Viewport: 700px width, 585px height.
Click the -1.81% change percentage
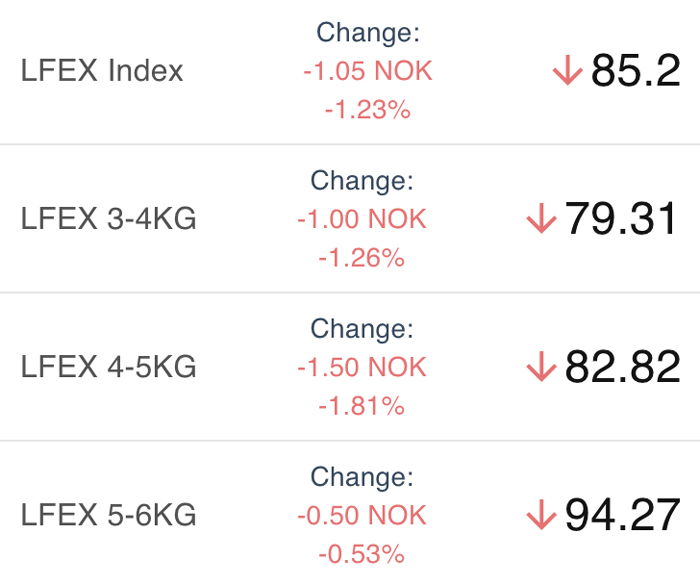coord(362,405)
